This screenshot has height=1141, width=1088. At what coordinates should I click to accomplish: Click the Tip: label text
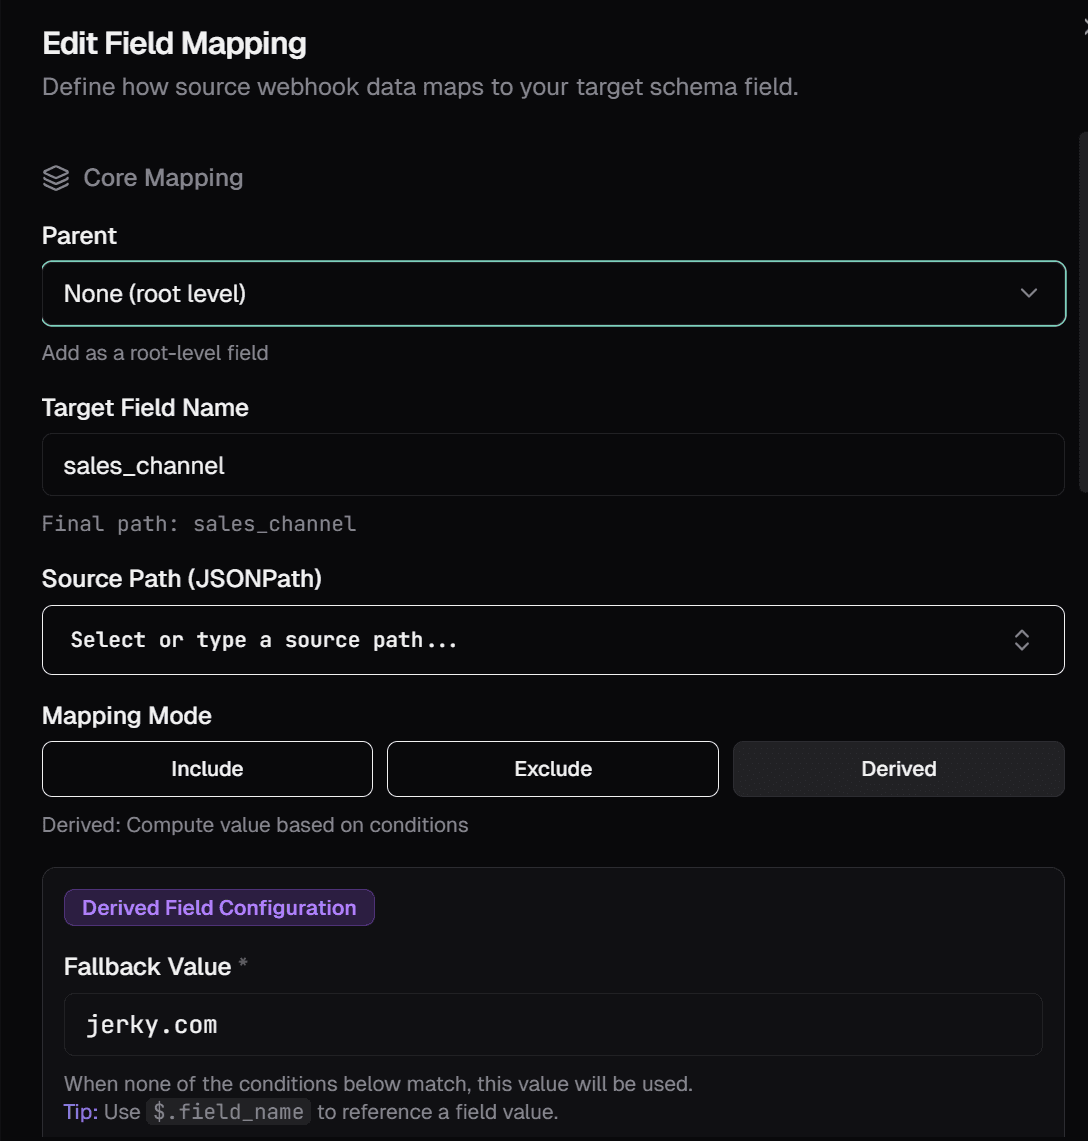(81, 1112)
